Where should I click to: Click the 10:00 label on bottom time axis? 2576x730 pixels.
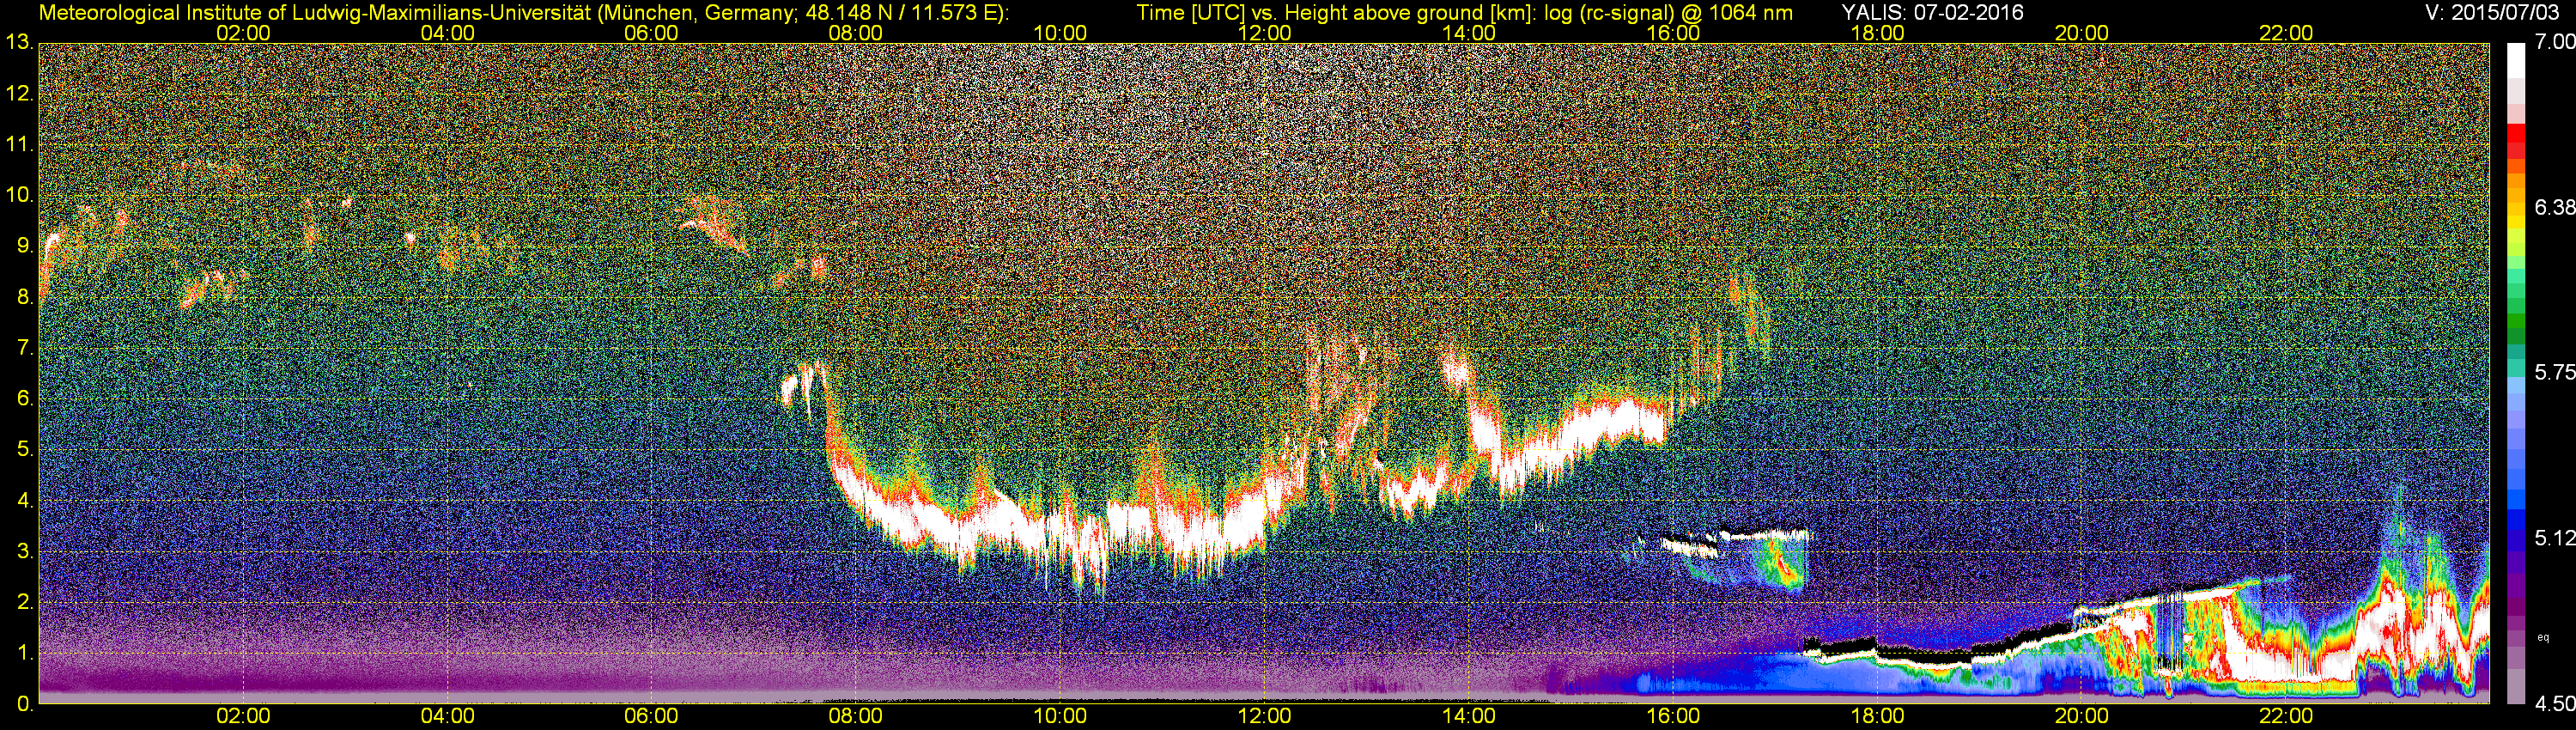pyautogui.click(x=1060, y=716)
